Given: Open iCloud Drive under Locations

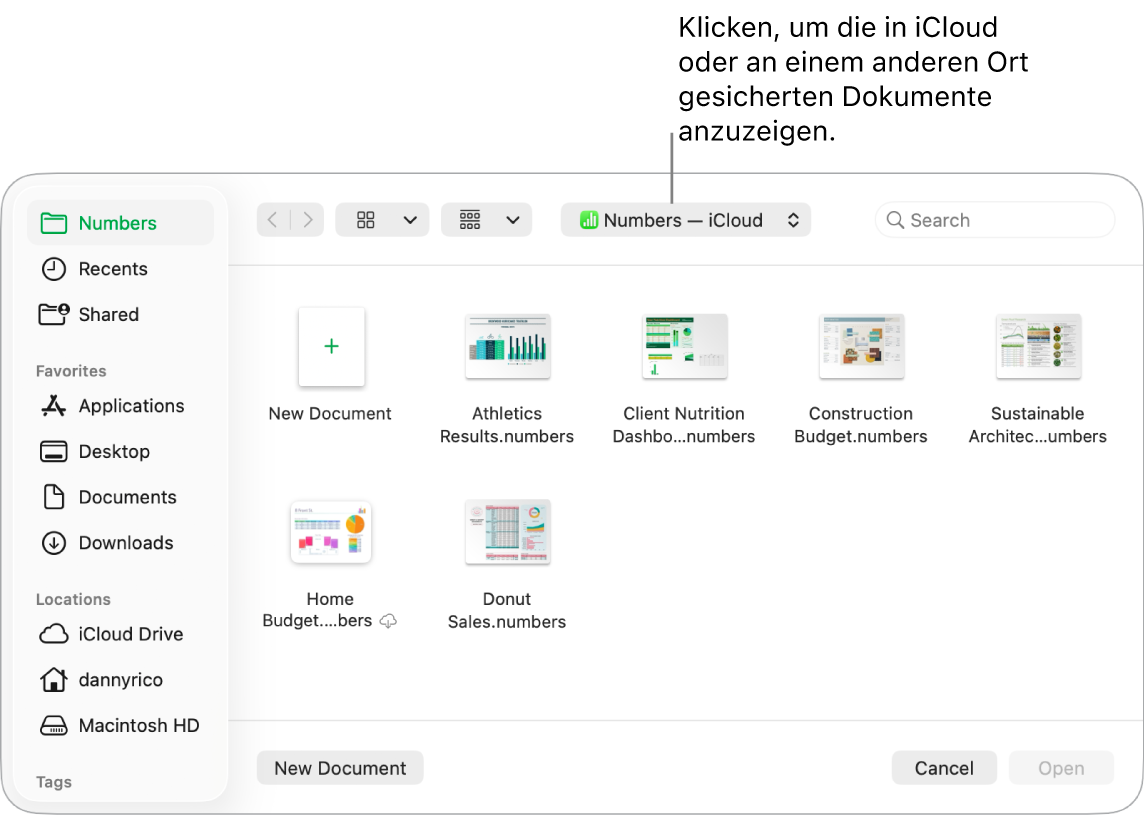Looking at the screenshot, I should (130, 634).
